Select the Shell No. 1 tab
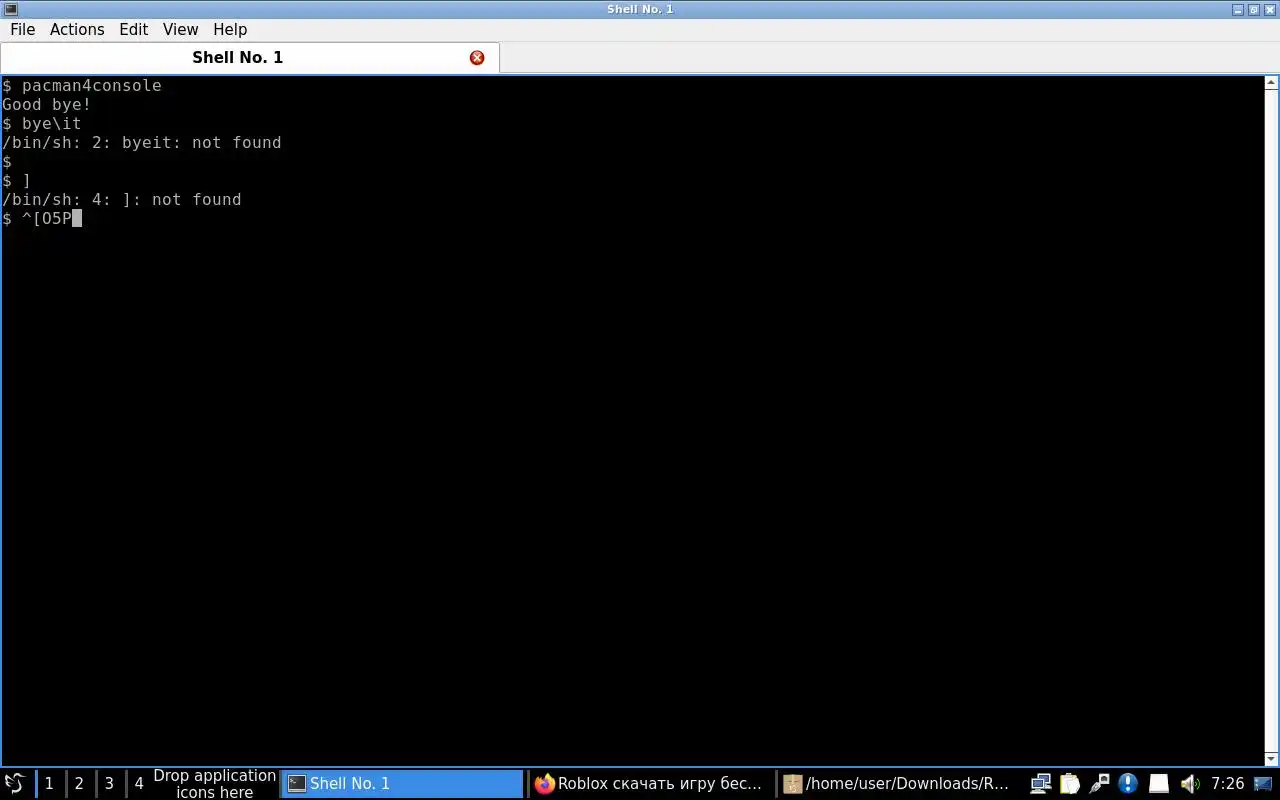This screenshot has height=800, width=1280. point(249,58)
